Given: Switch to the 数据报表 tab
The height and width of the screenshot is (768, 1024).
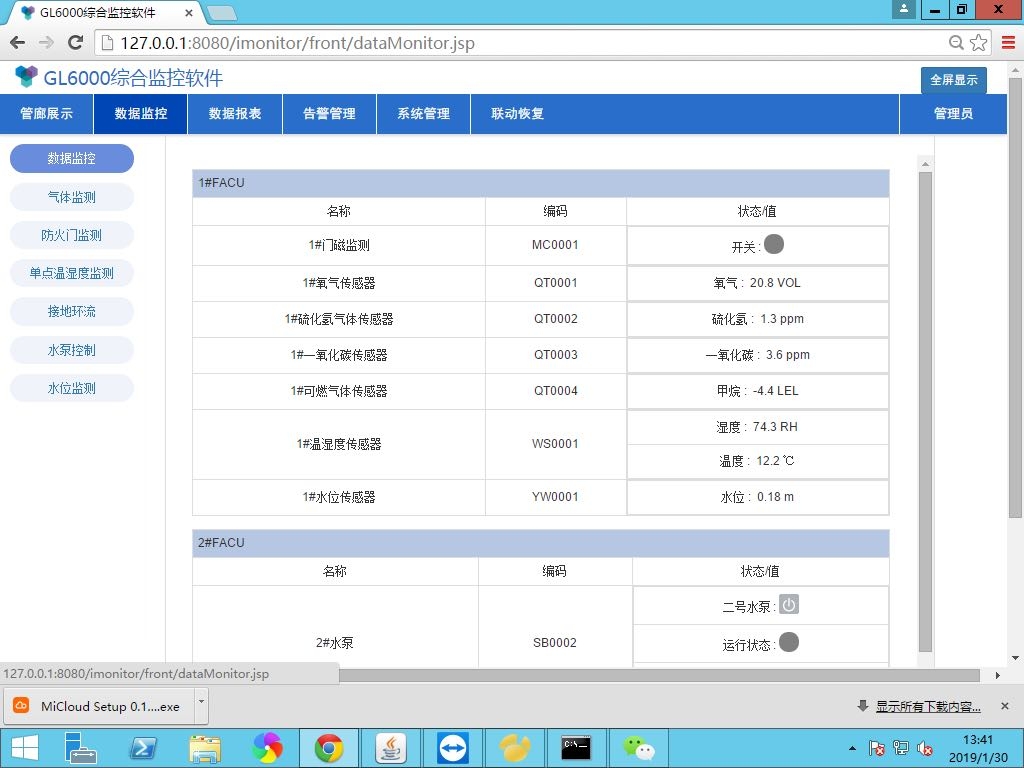Looking at the screenshot, I should (235, 114).
